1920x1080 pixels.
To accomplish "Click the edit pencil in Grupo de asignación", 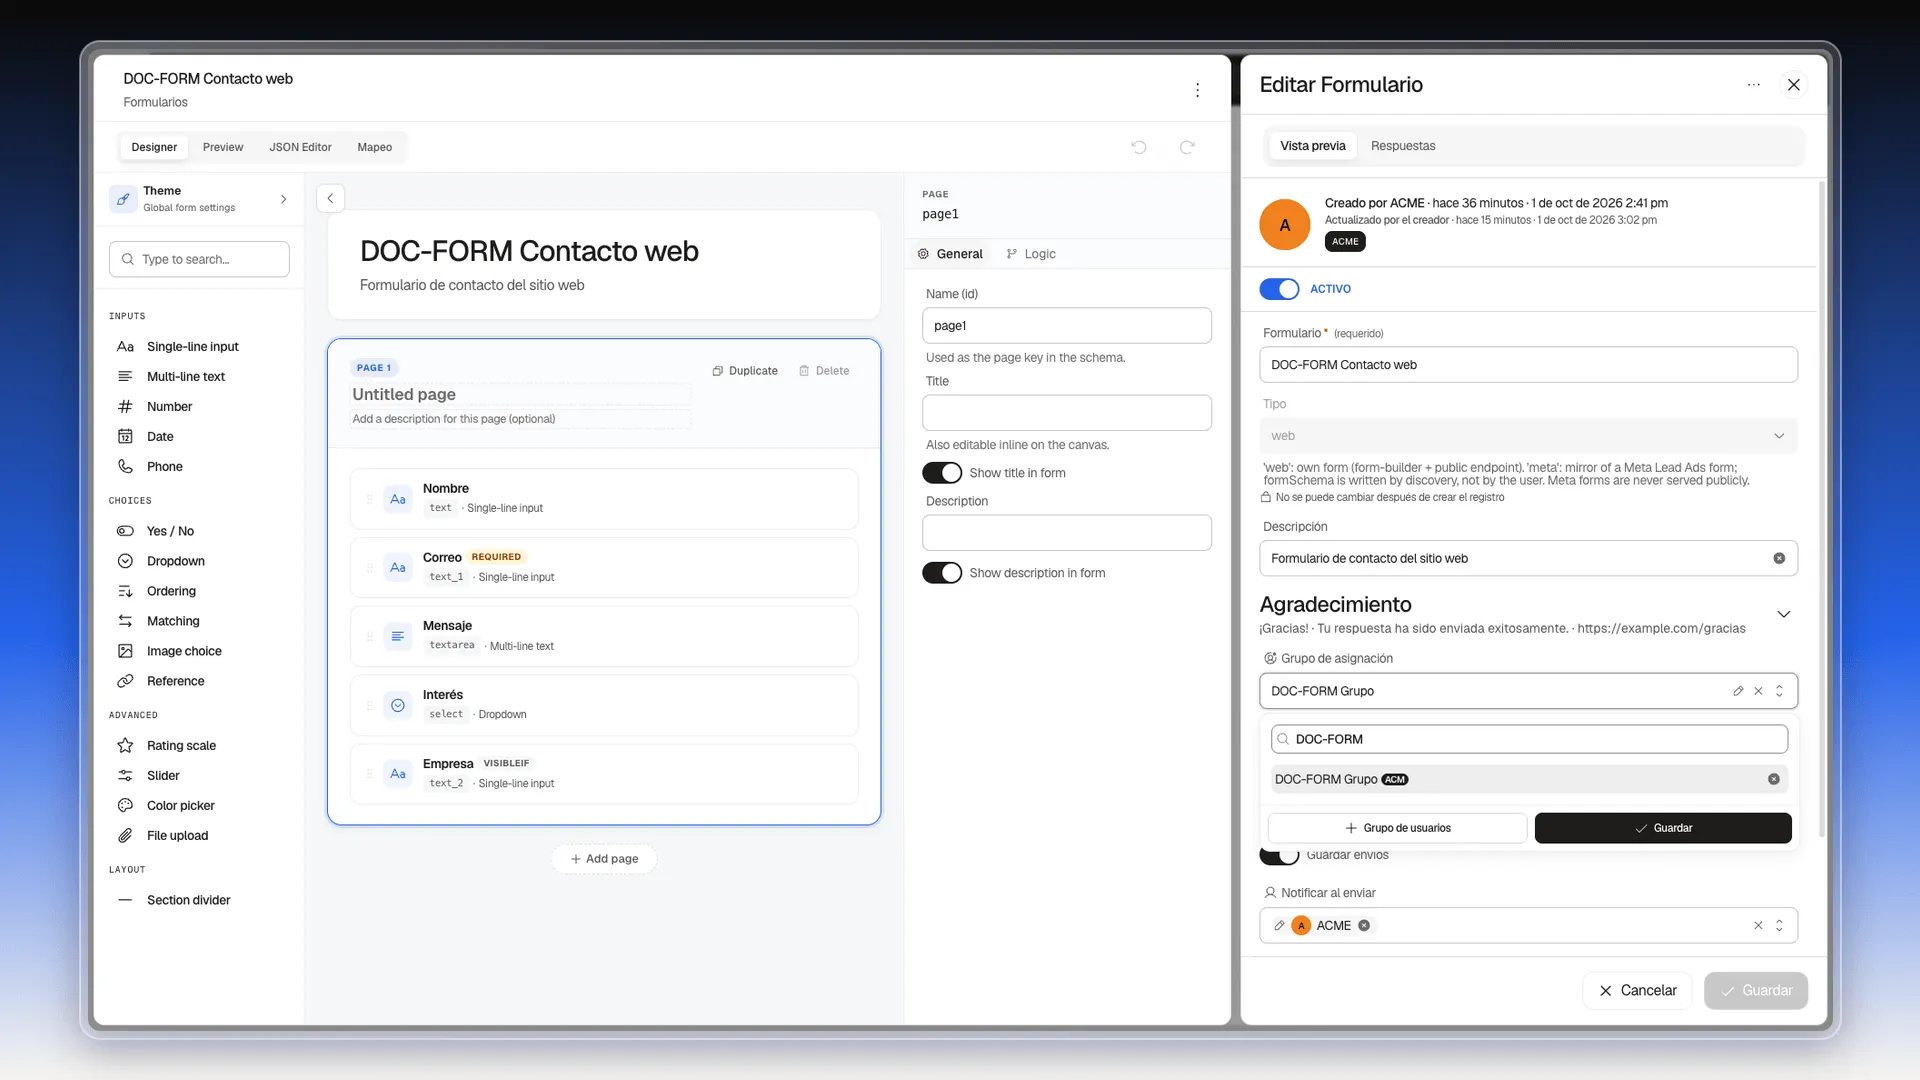I will [x=1738, y=691].
